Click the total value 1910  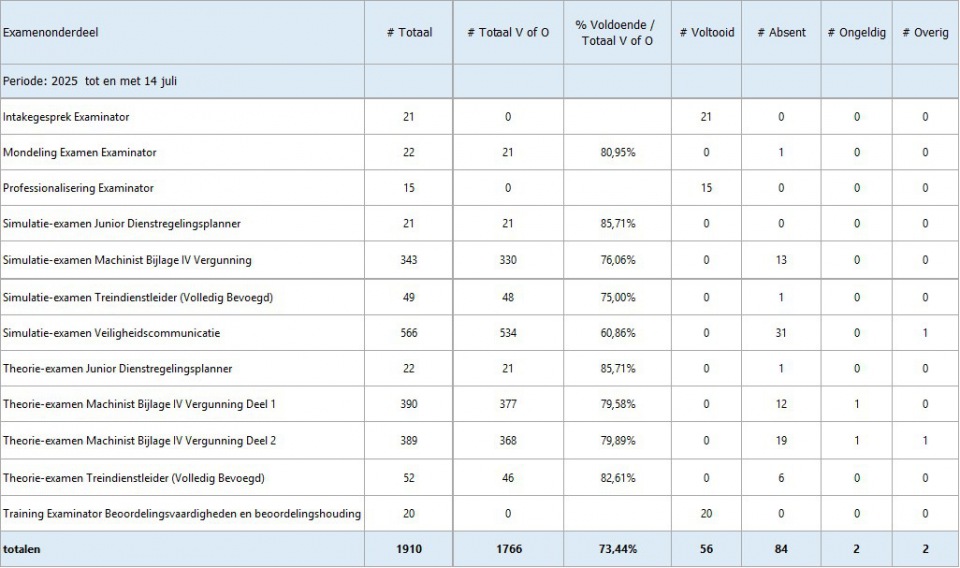409,549
